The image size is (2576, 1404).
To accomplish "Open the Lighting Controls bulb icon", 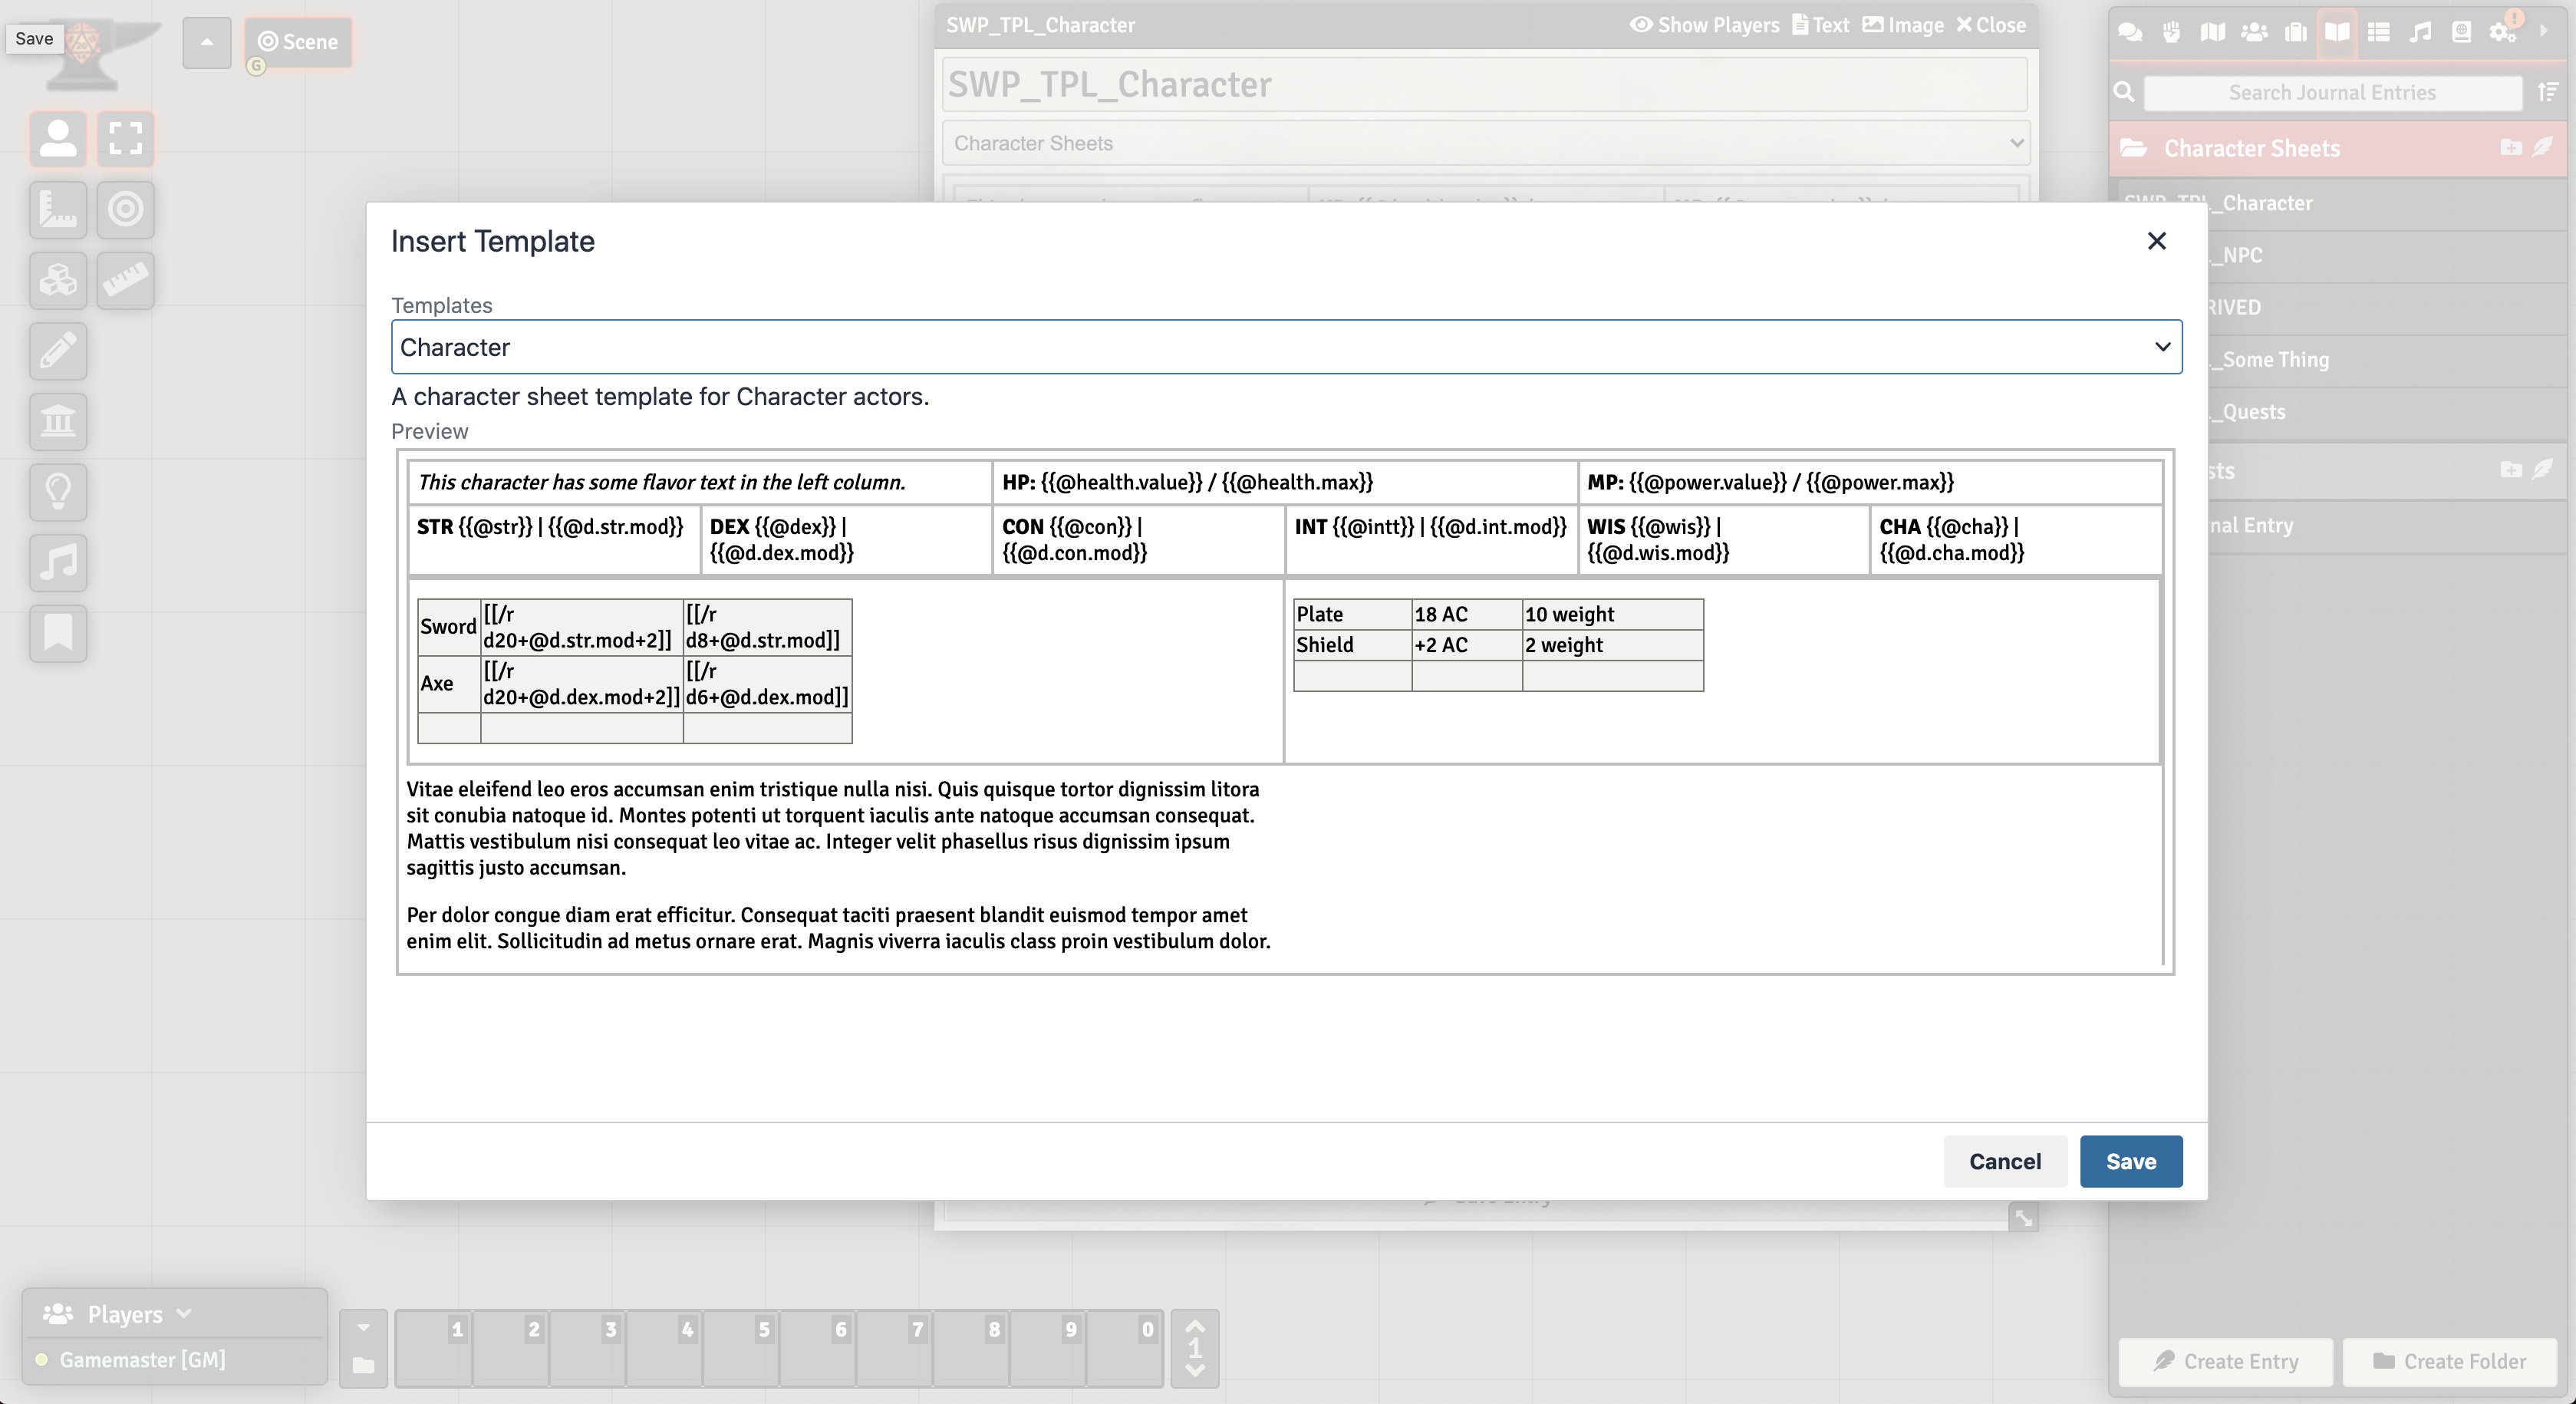I will [x=58, y=492].
